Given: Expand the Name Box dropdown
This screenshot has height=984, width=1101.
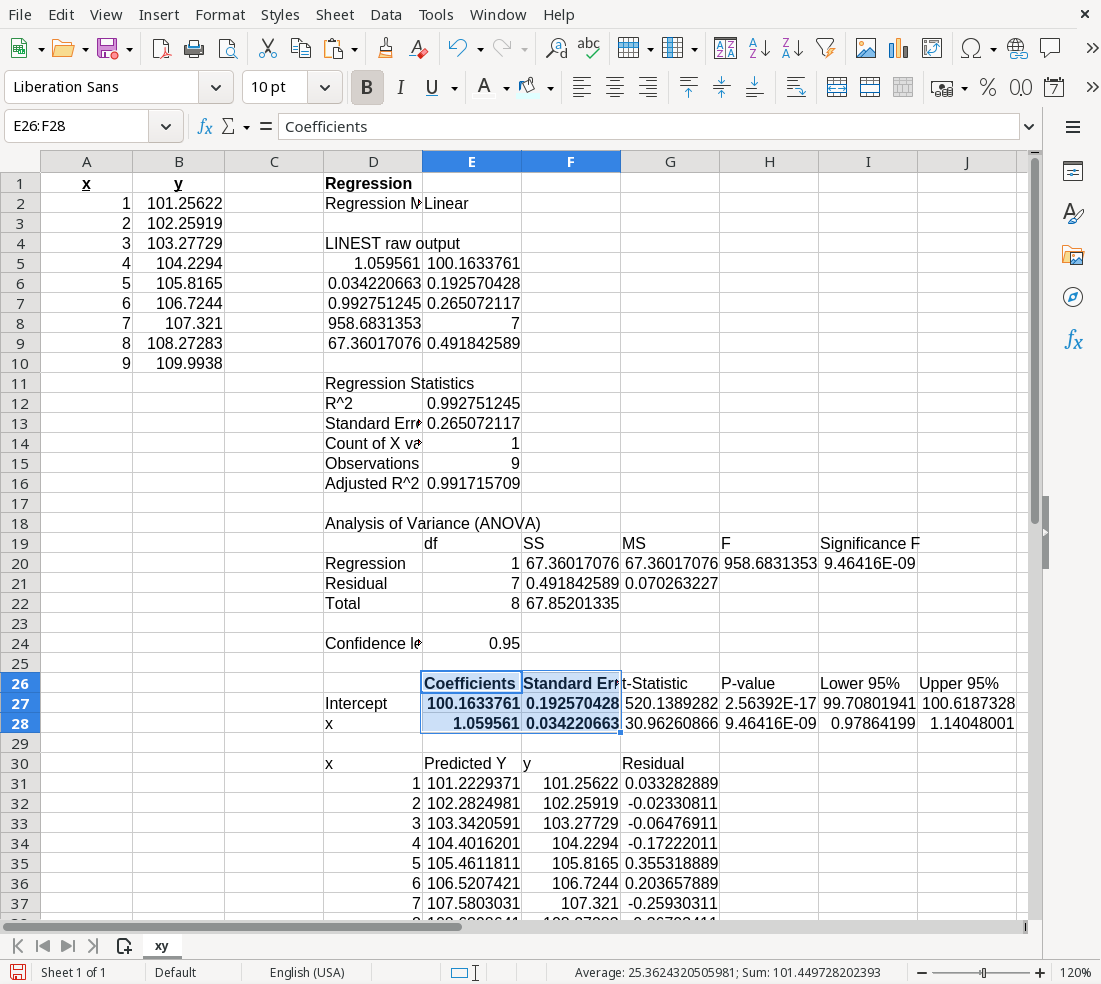Looking at the screenshot, I should [166, 126].
